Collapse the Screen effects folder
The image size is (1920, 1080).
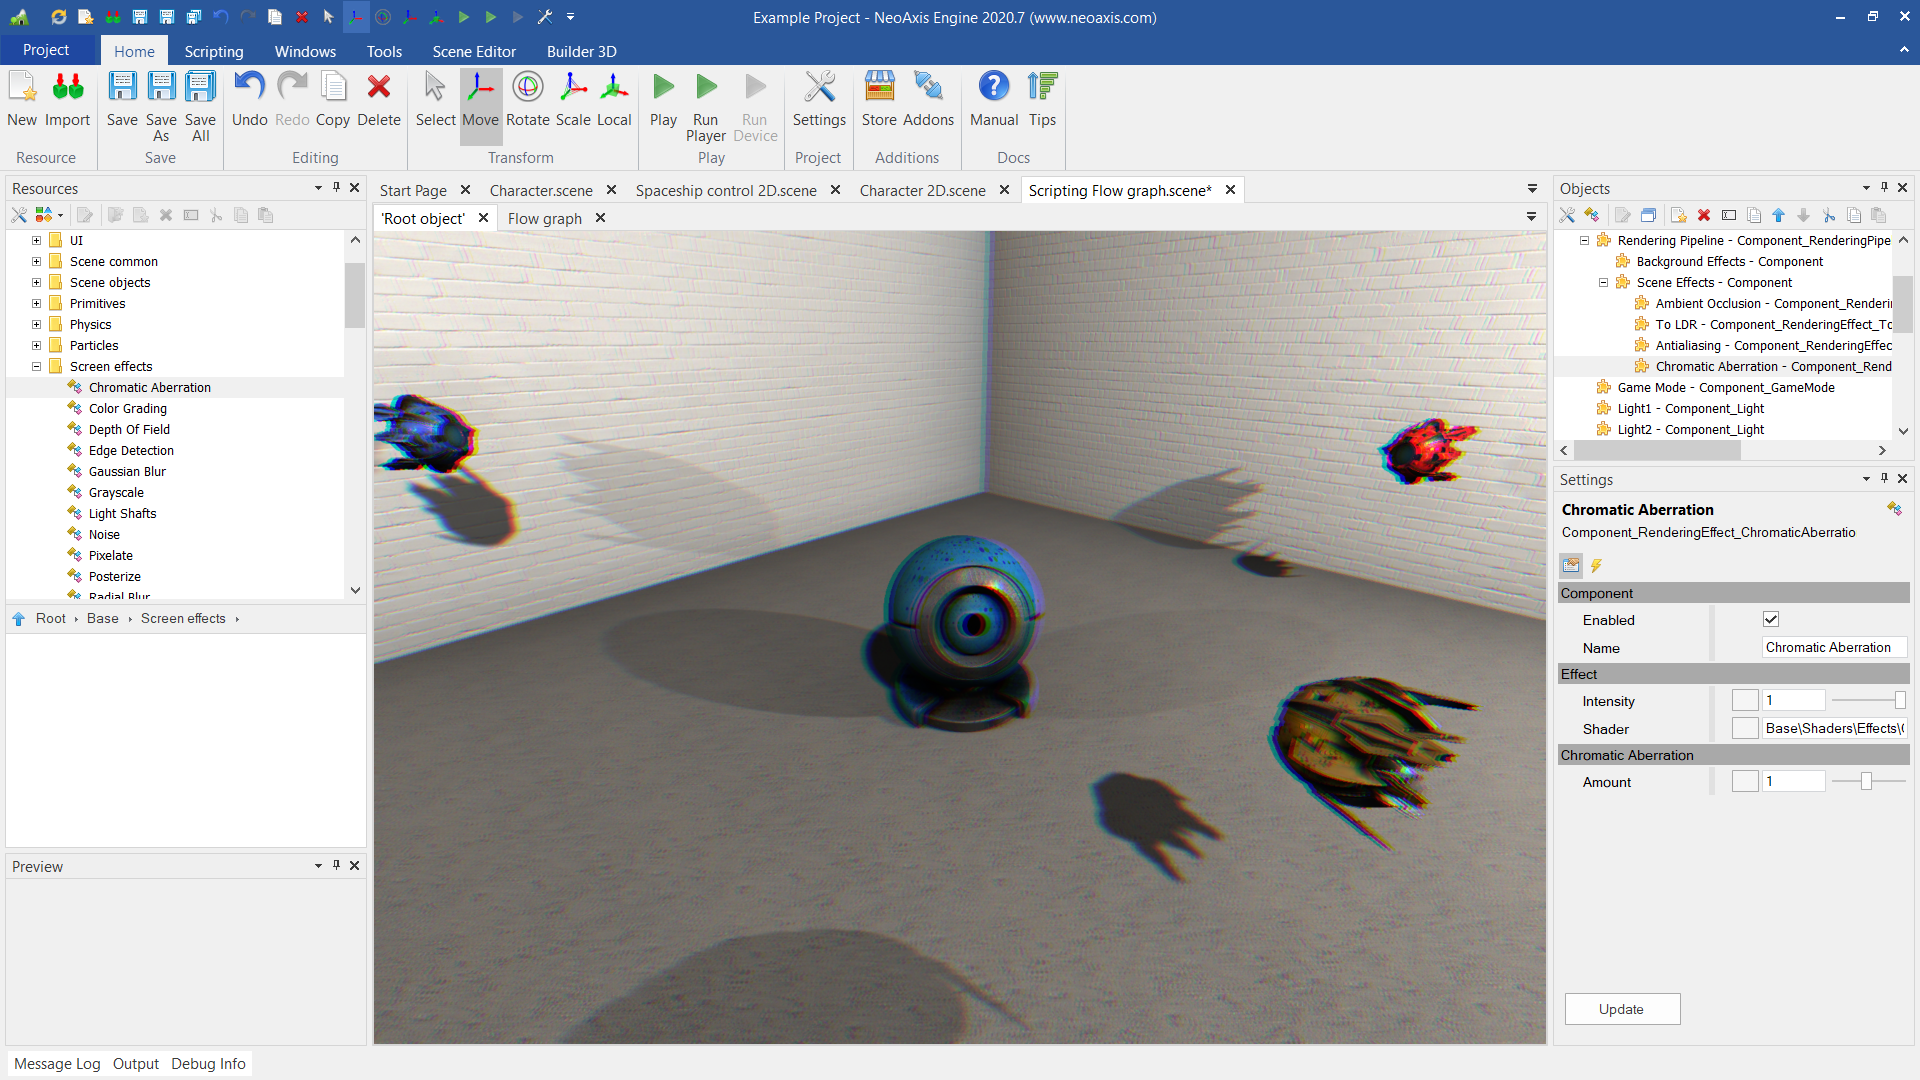coord(37,367)
